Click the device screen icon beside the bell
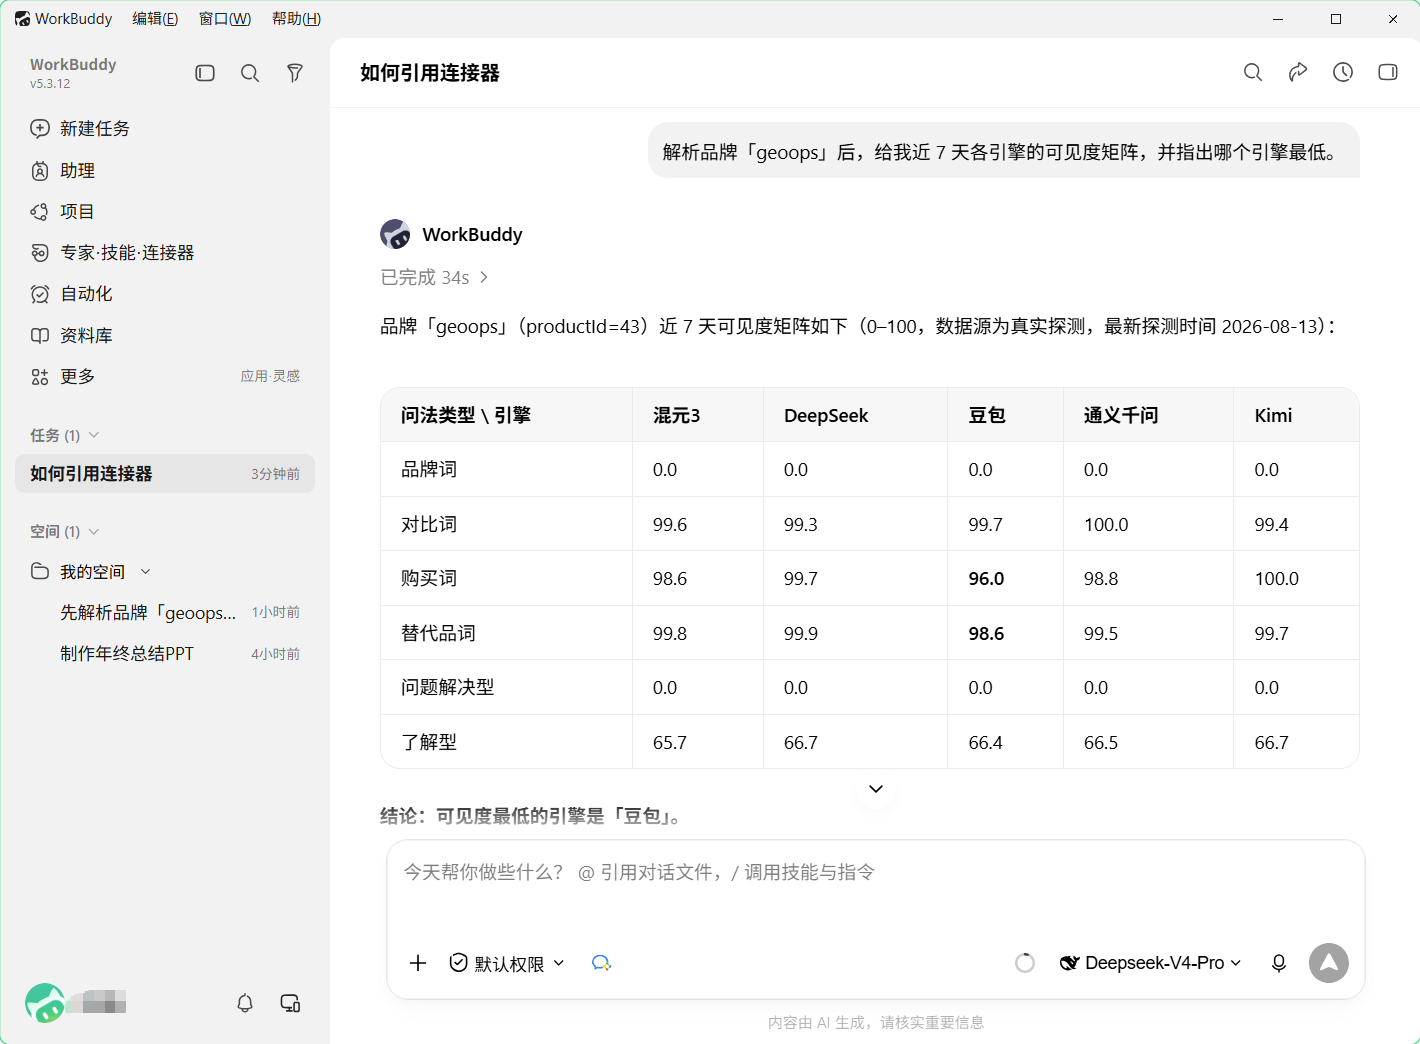 (x=290, y=1003)
